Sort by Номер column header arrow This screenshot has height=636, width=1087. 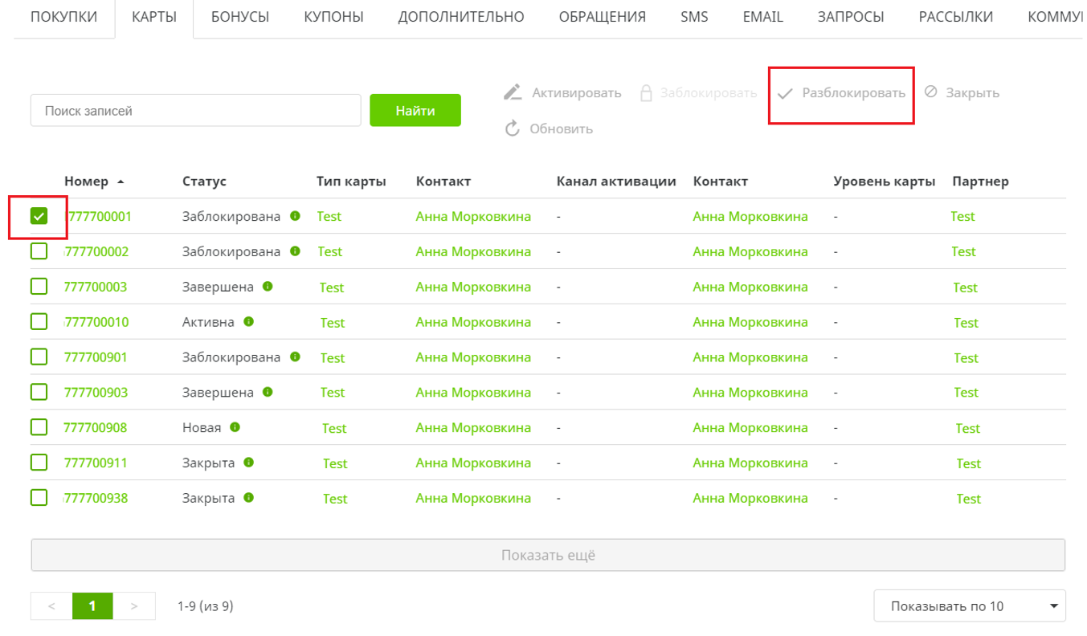(x=121, y=182)
